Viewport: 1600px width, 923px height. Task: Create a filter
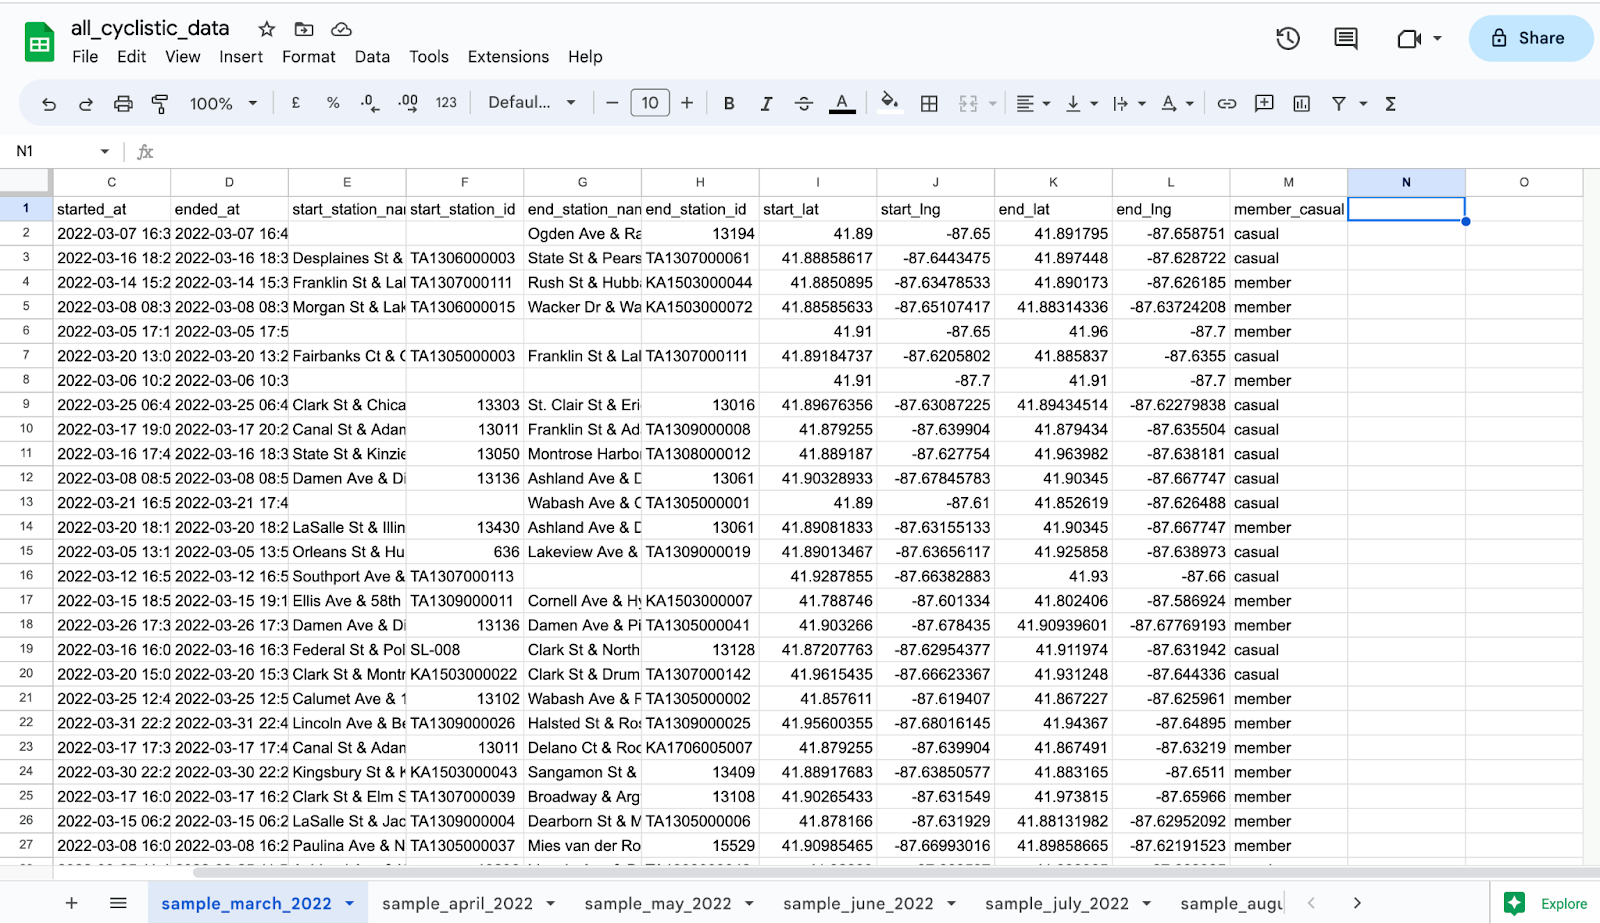1337,103
